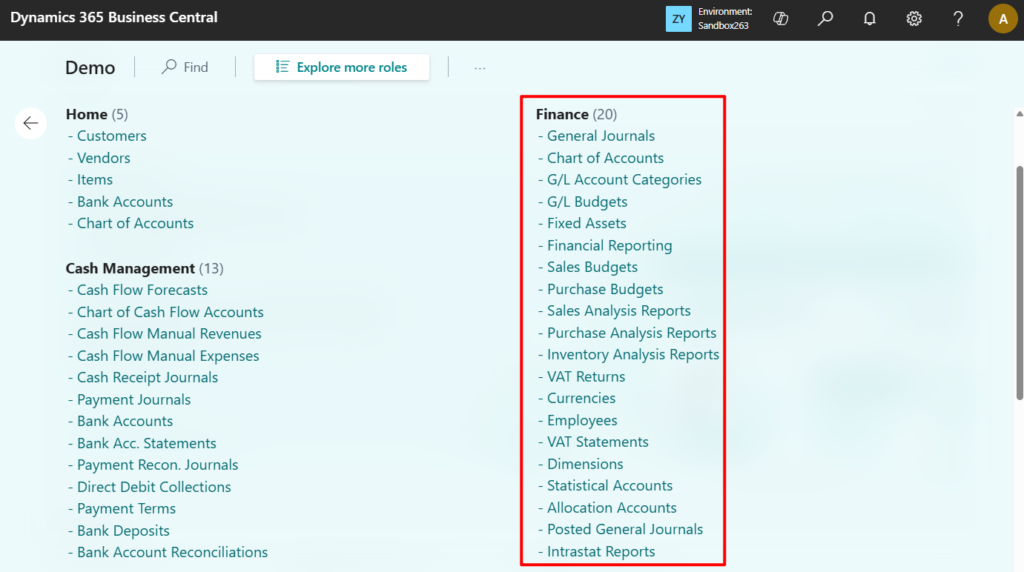Screen dimensions: 1024x572
Task: Select G/L Account Categories
Action: point(624,180)
